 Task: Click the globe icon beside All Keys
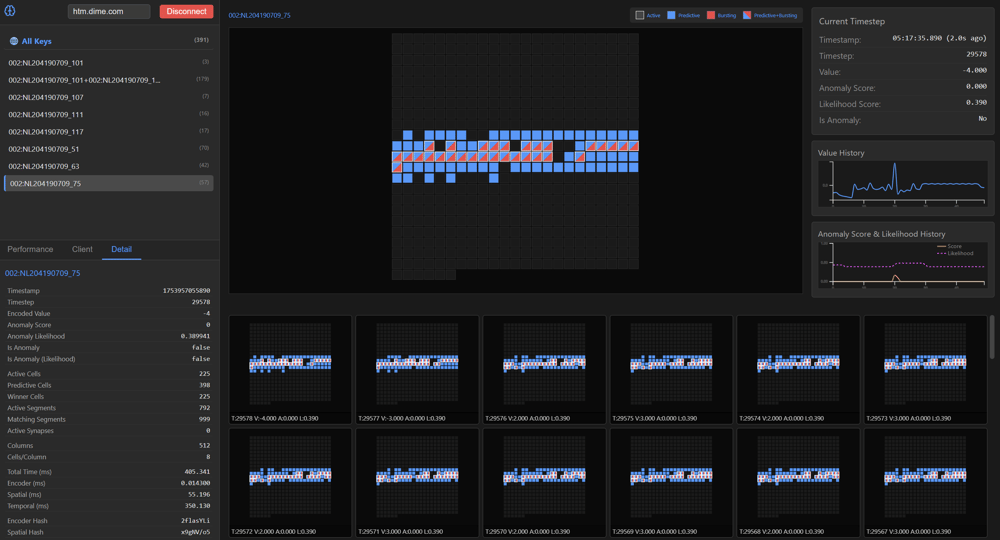14,42
